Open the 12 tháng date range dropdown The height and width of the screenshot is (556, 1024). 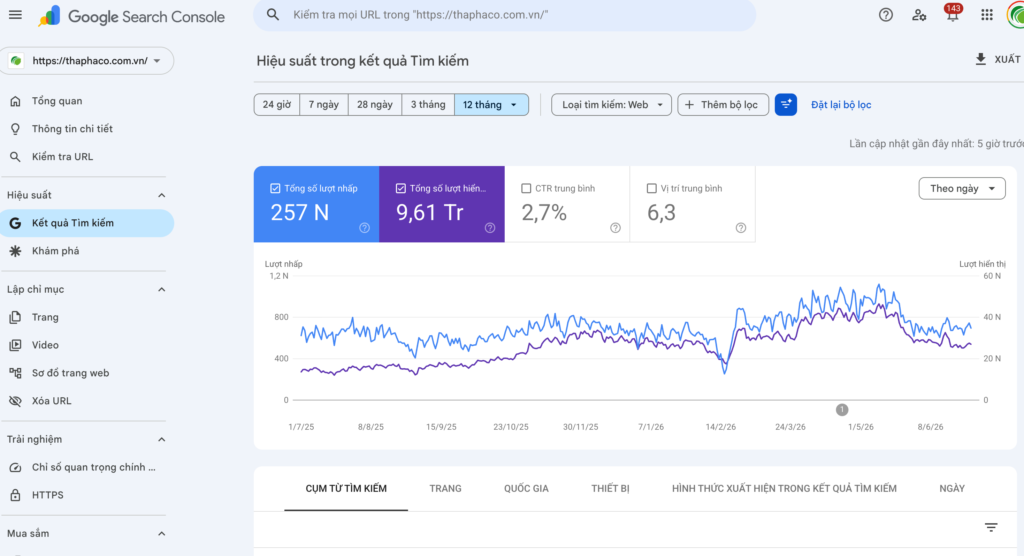[x=491, y=105]
